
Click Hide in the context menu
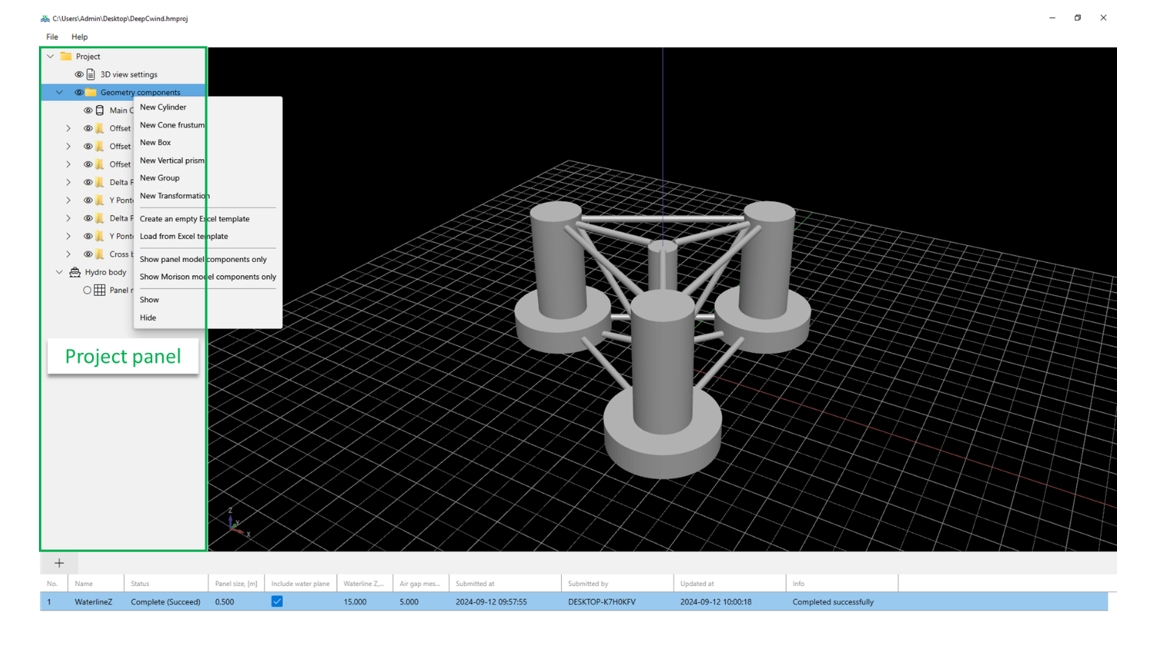[148, 318]
